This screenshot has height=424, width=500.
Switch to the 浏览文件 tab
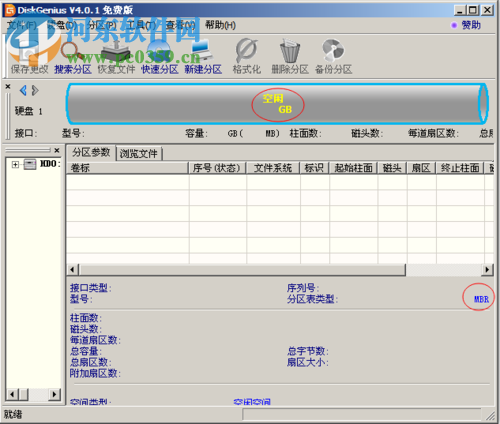[139, 154]
